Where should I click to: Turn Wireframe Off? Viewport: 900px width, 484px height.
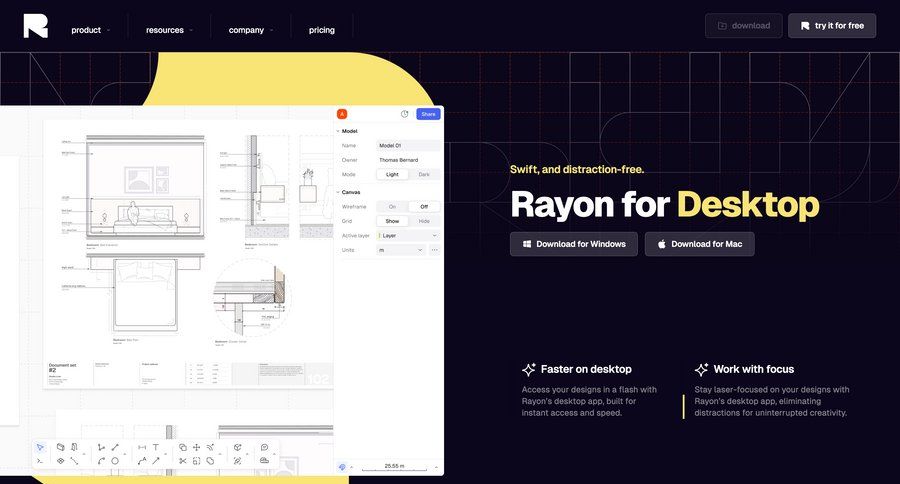pyautogui.click(x=424, y=207)
